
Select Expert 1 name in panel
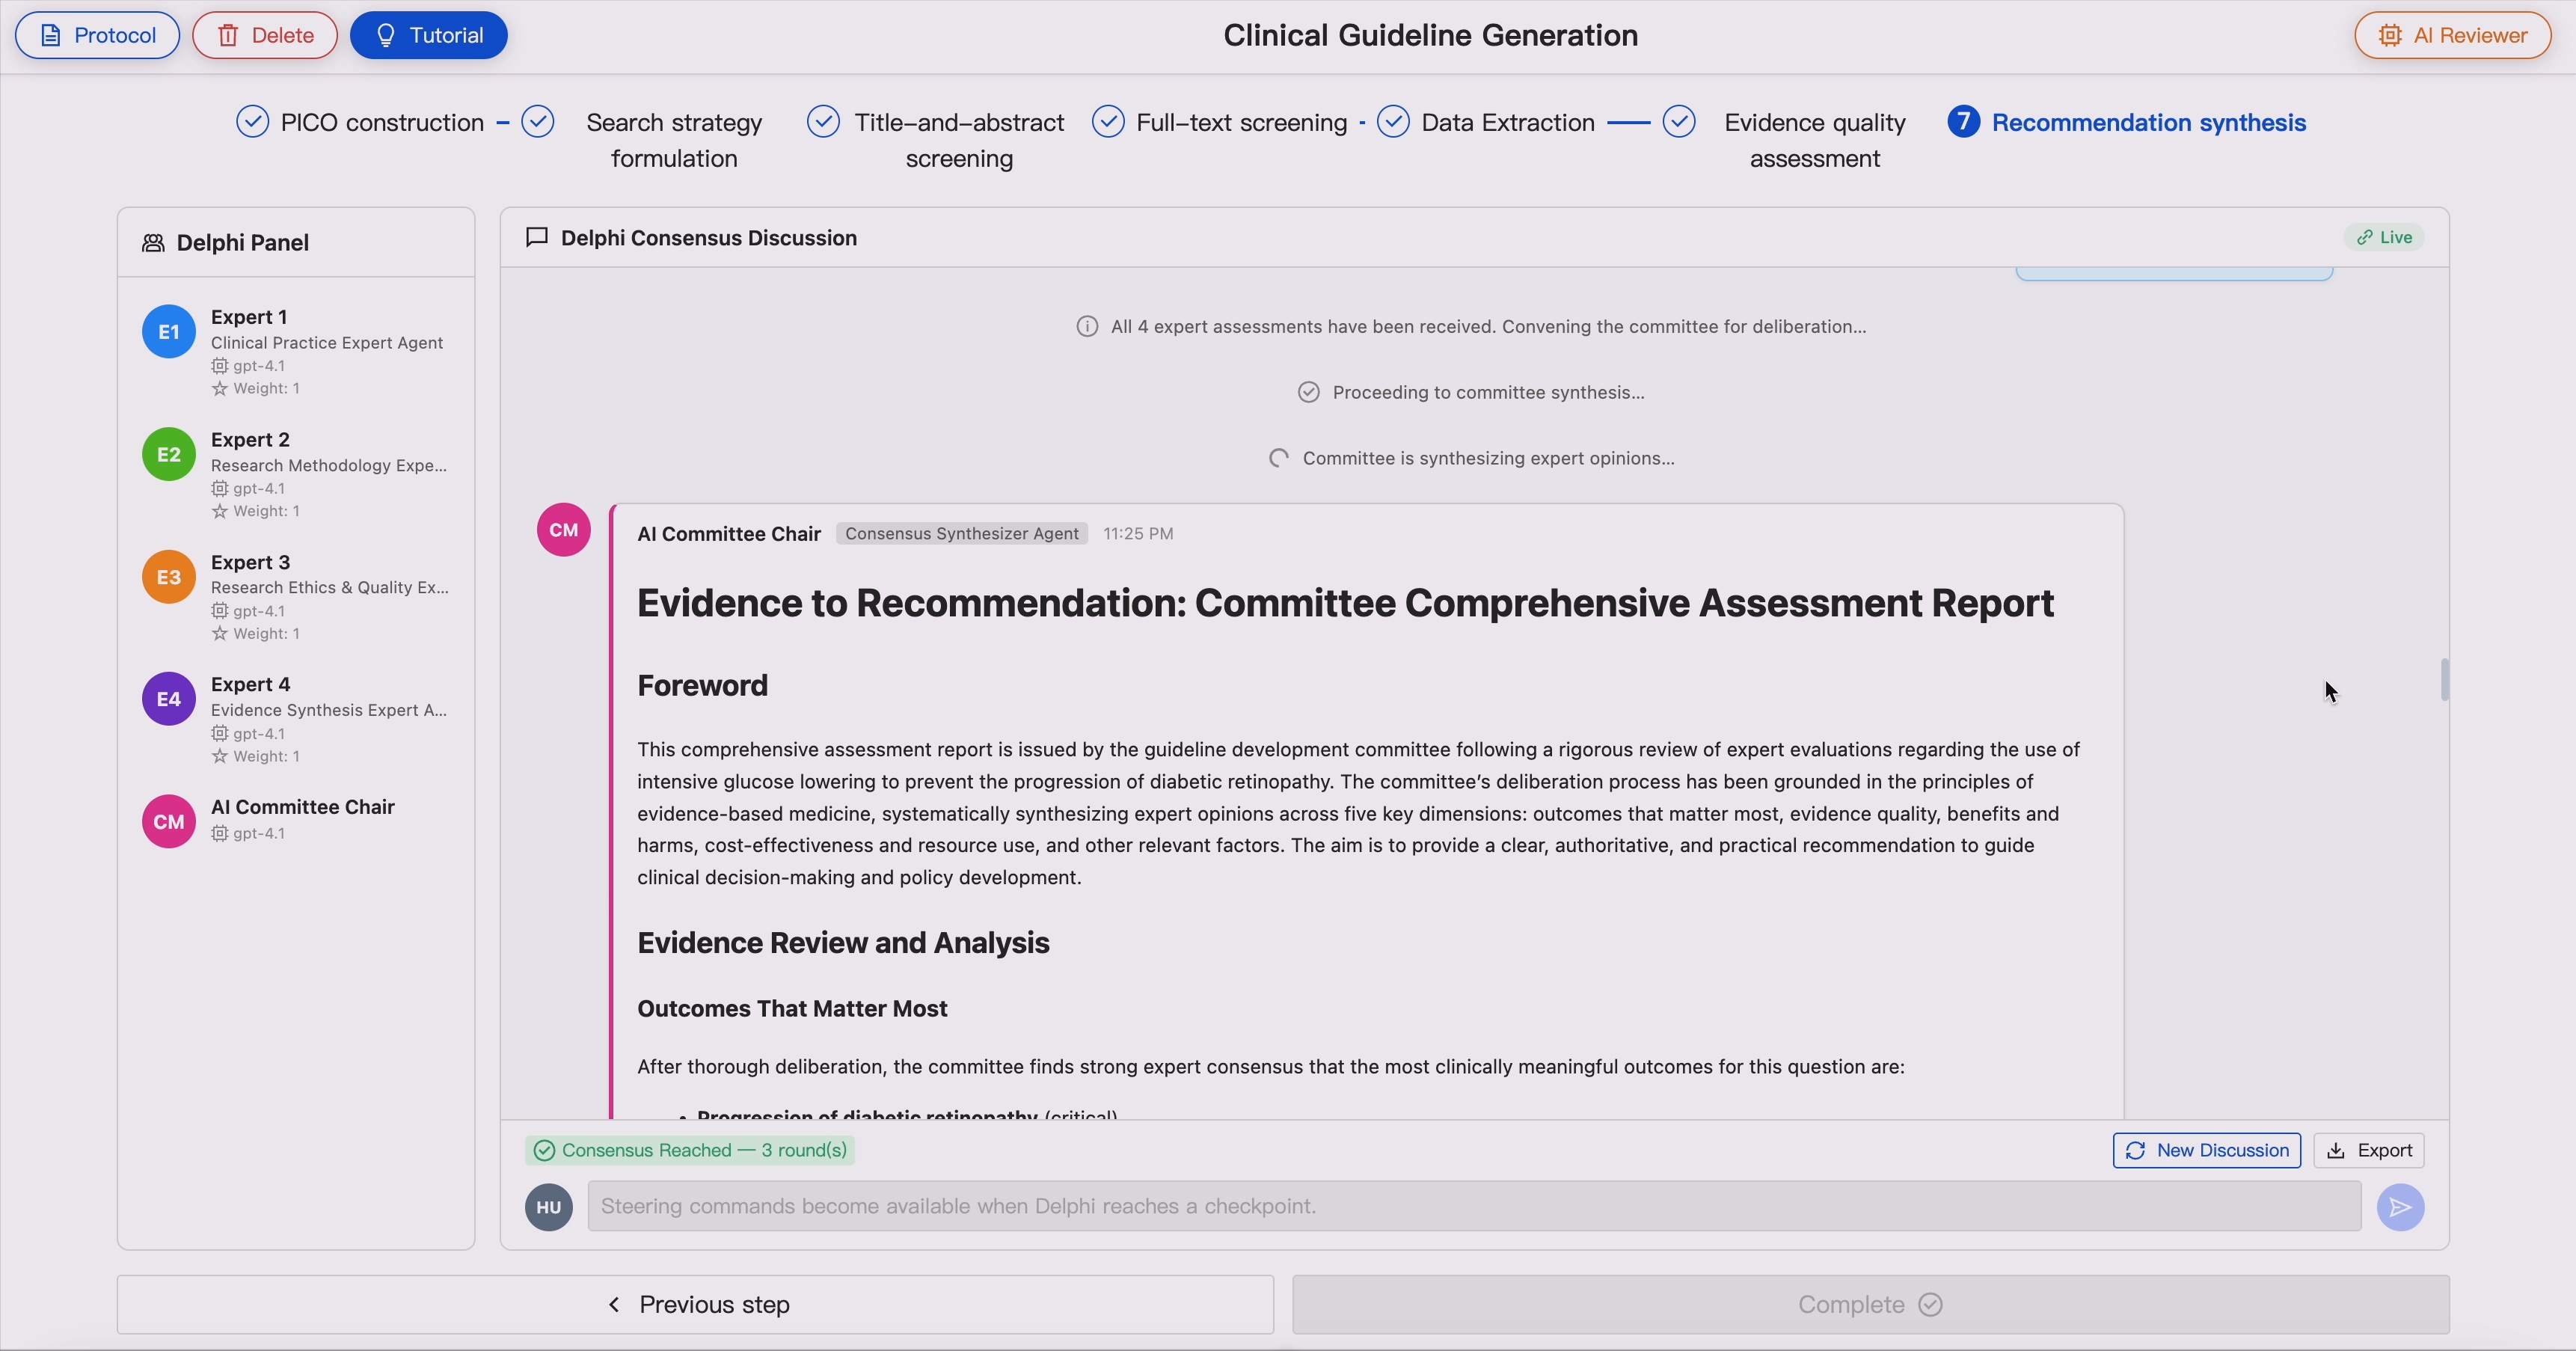tap(249, 317)
